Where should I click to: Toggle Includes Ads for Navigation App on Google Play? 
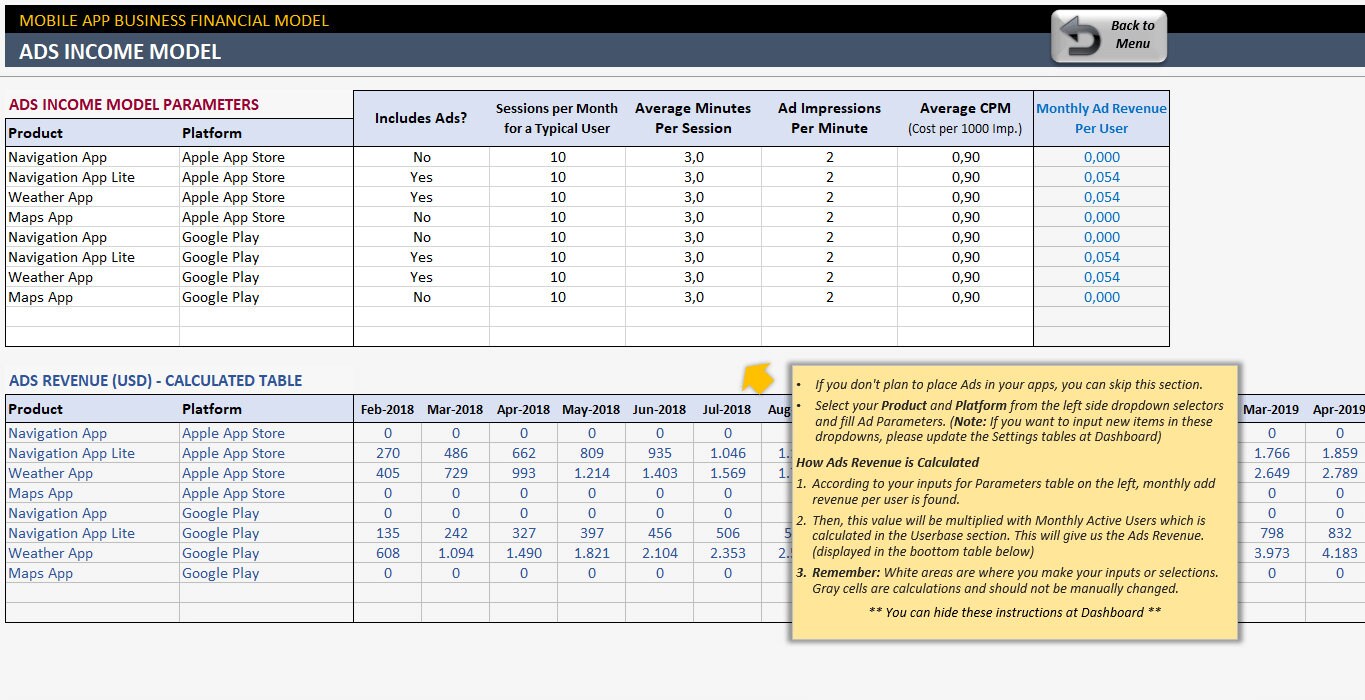pyautogui.click(x=421, y=237)
